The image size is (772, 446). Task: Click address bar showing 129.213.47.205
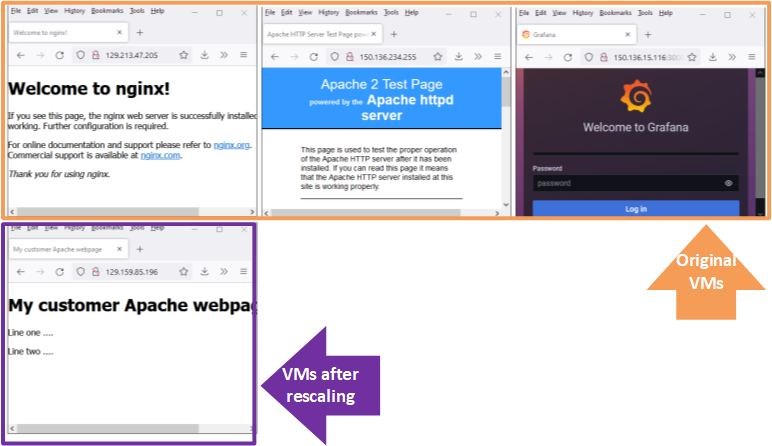tap(132, 55)
